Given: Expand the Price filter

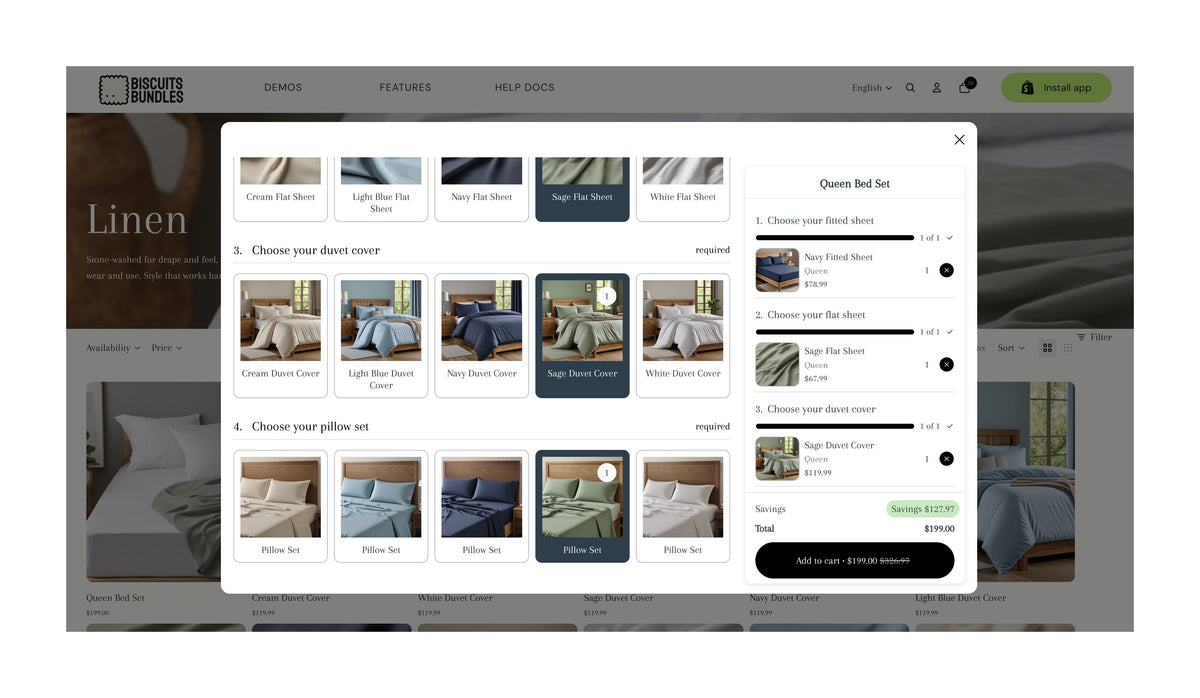Looking at the screenshot, I should tap(167, 348).
